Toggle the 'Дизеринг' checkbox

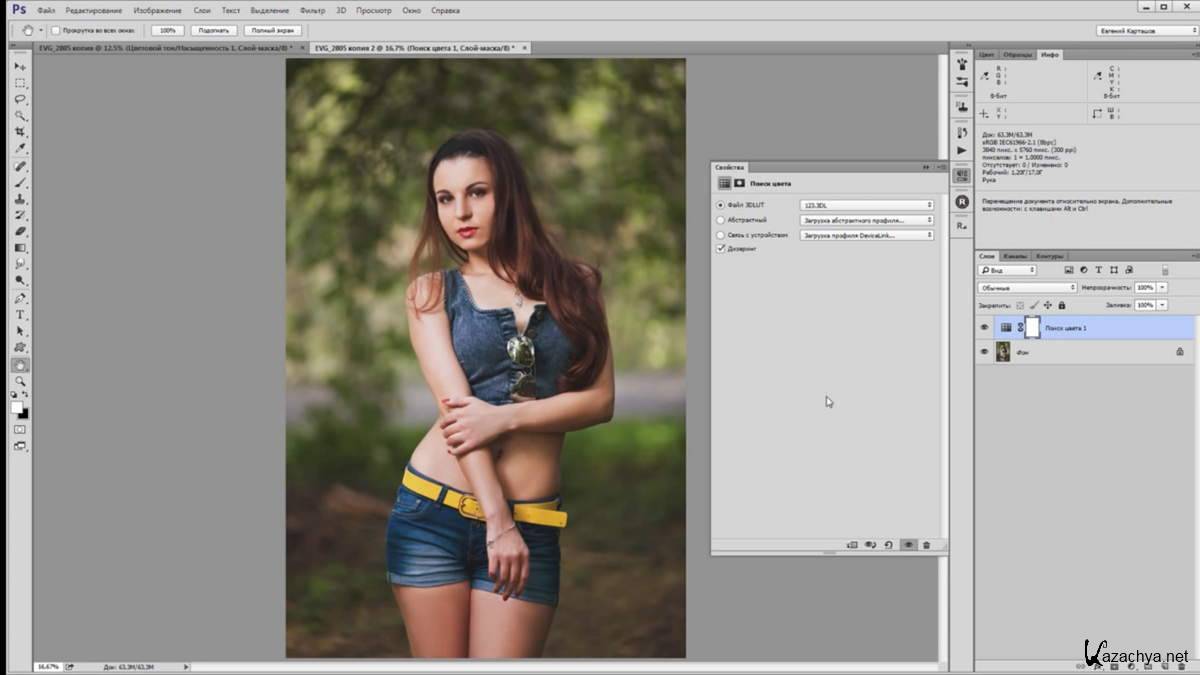coord(721,249)
